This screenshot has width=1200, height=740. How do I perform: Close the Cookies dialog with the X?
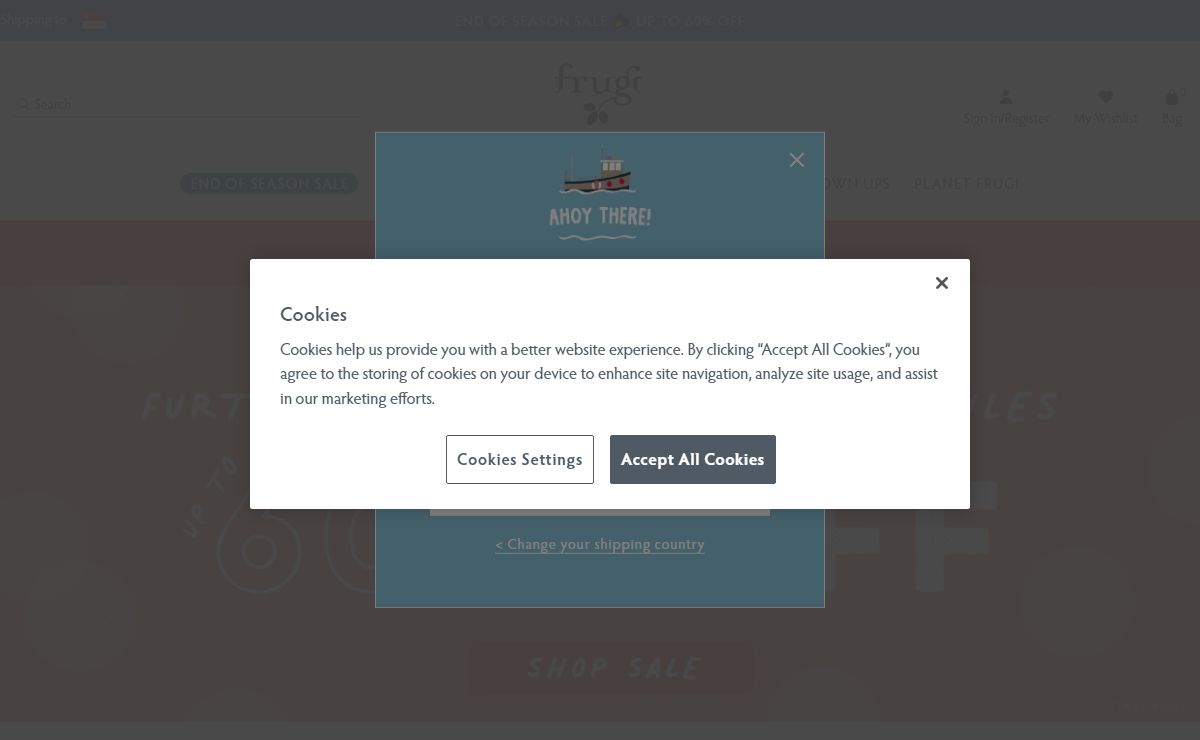pyautogui.click(x=941, y=283)
